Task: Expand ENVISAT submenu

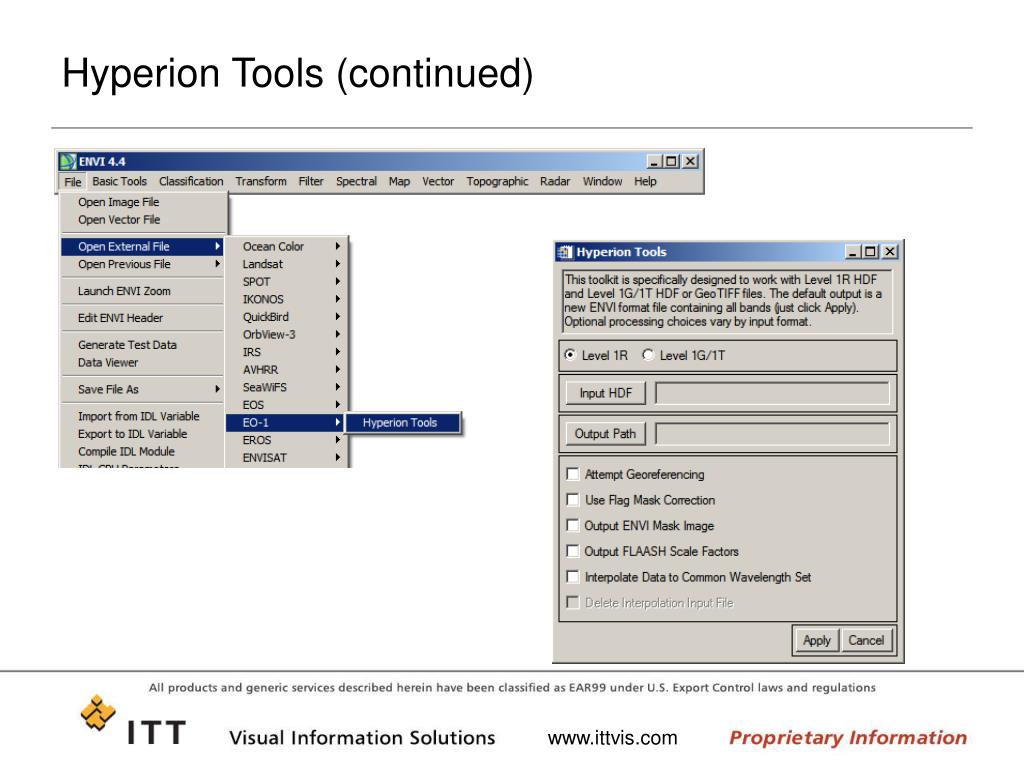Action: point(287,458)
